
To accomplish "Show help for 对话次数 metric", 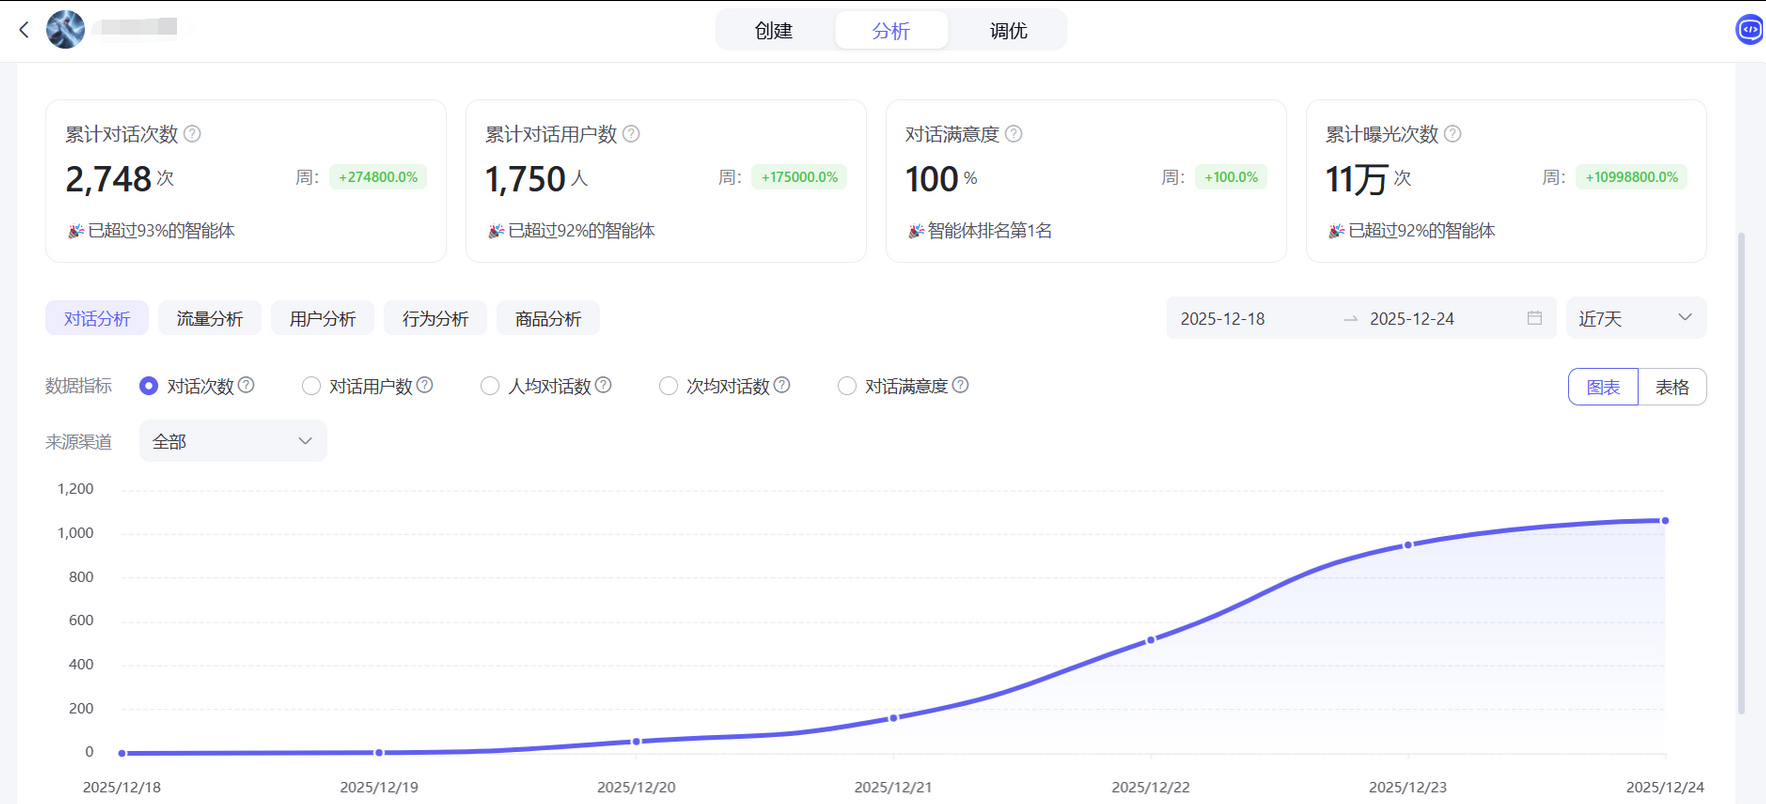I will [x=246, y=385].
